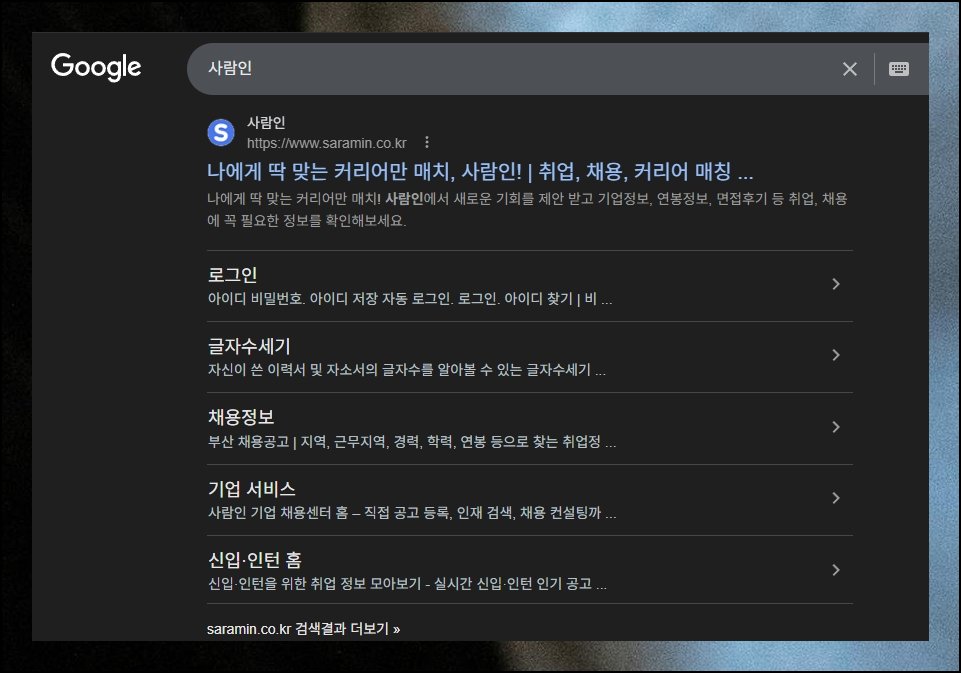Expand the chevron on the 채용정보 row

[x=835, y=427]
